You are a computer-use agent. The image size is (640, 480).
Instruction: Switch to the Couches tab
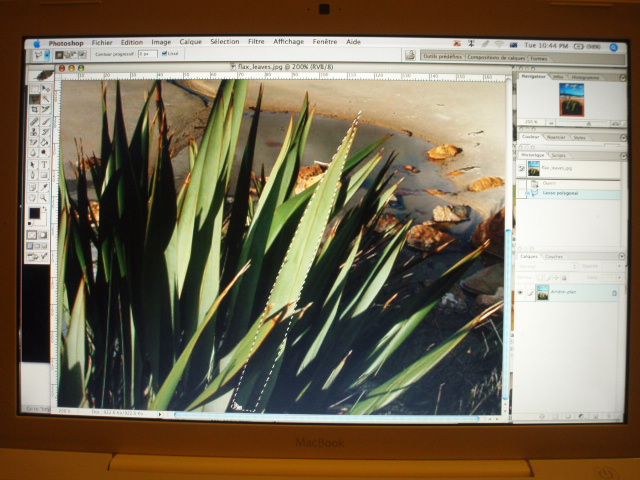[554, 257]
